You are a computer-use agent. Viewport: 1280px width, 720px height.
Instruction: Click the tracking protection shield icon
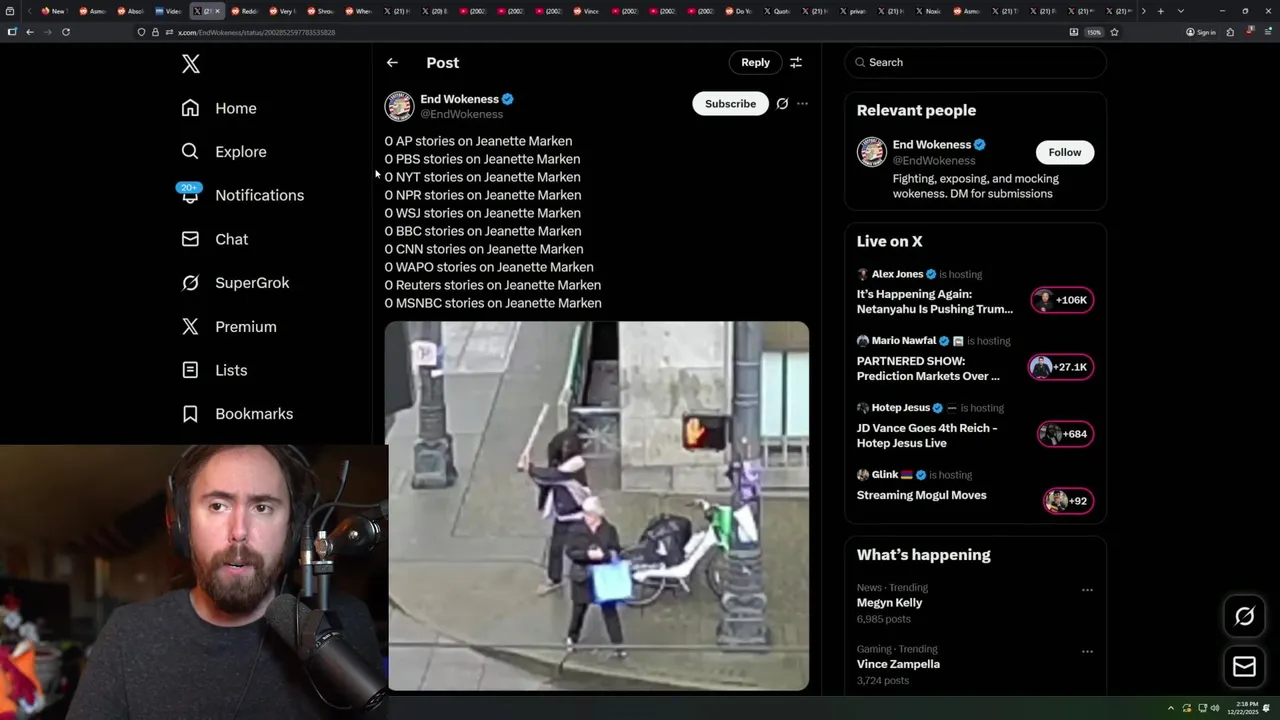[x=141, y=32]
